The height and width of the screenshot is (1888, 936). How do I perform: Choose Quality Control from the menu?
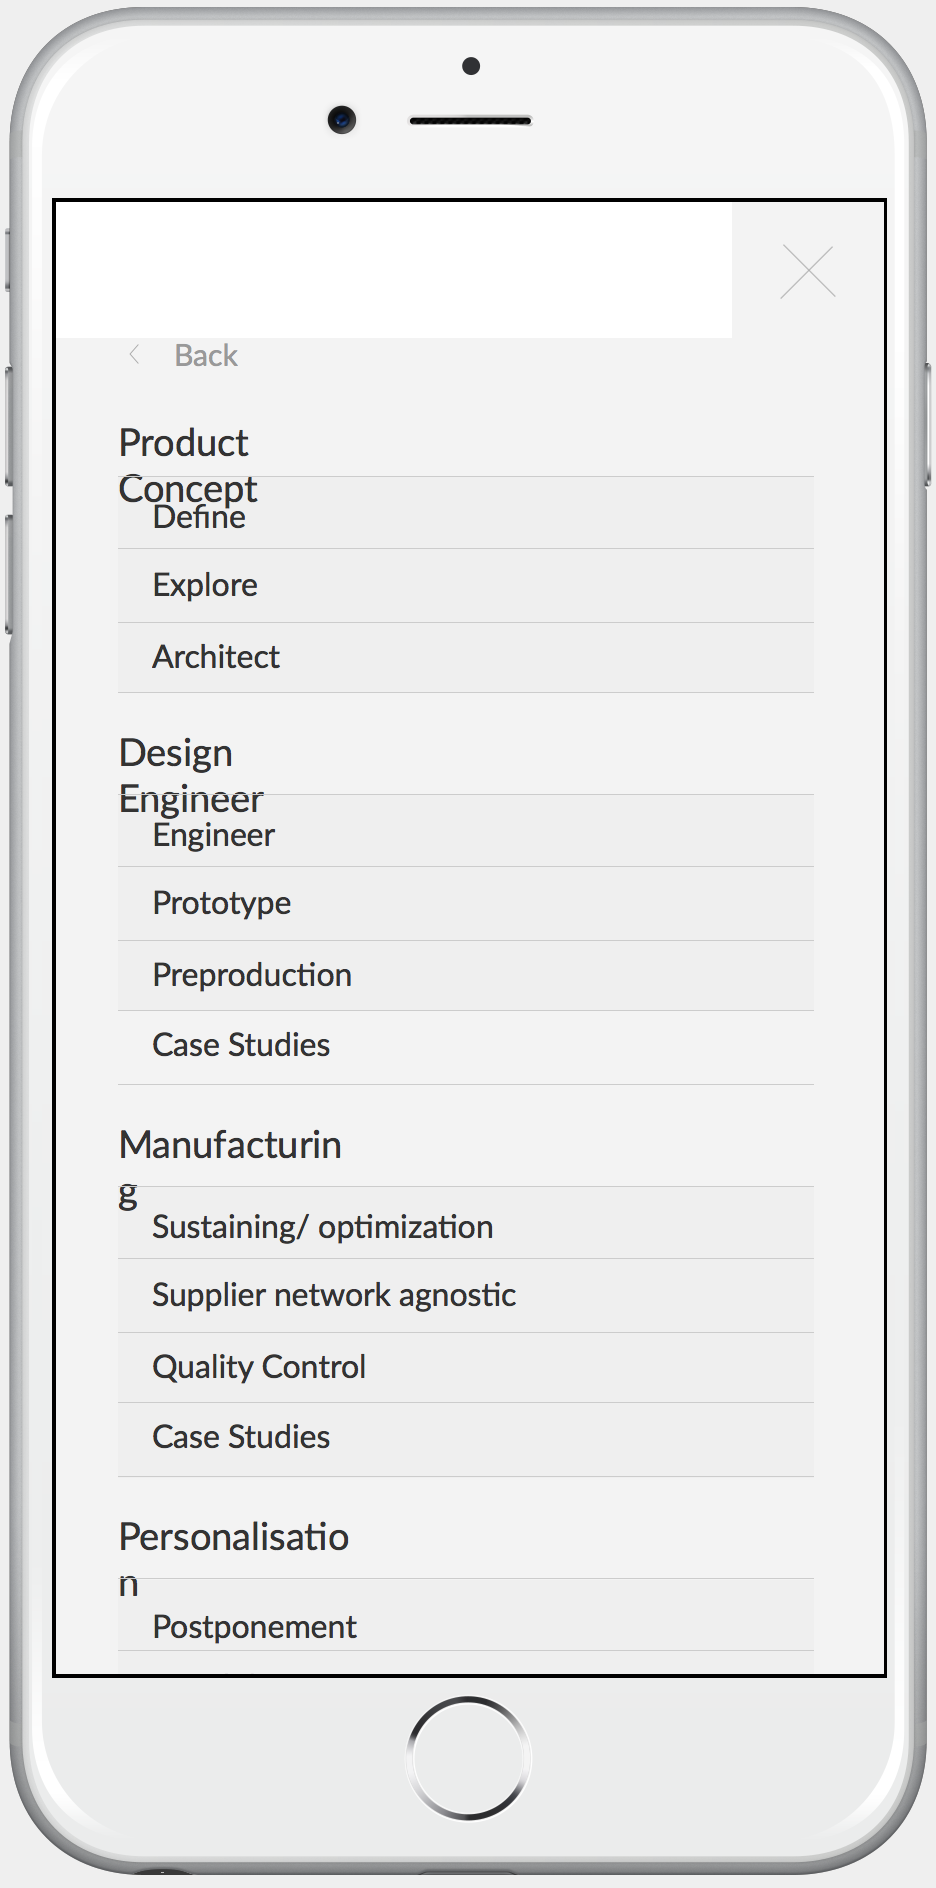(x=259, y=1367)
